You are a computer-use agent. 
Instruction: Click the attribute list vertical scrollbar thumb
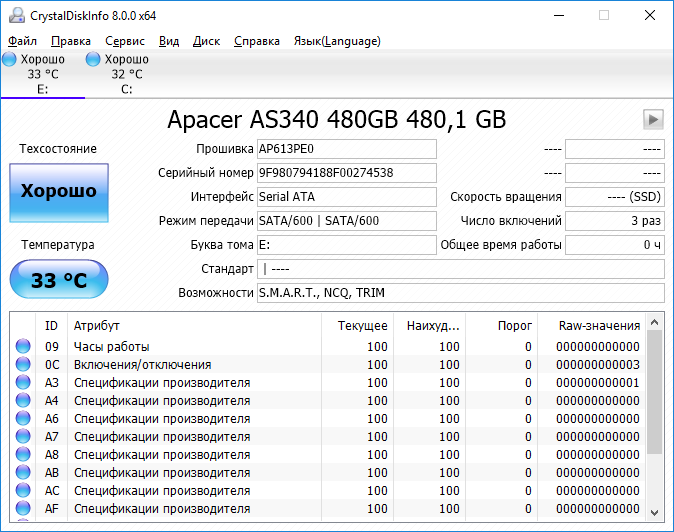point(655,393)
